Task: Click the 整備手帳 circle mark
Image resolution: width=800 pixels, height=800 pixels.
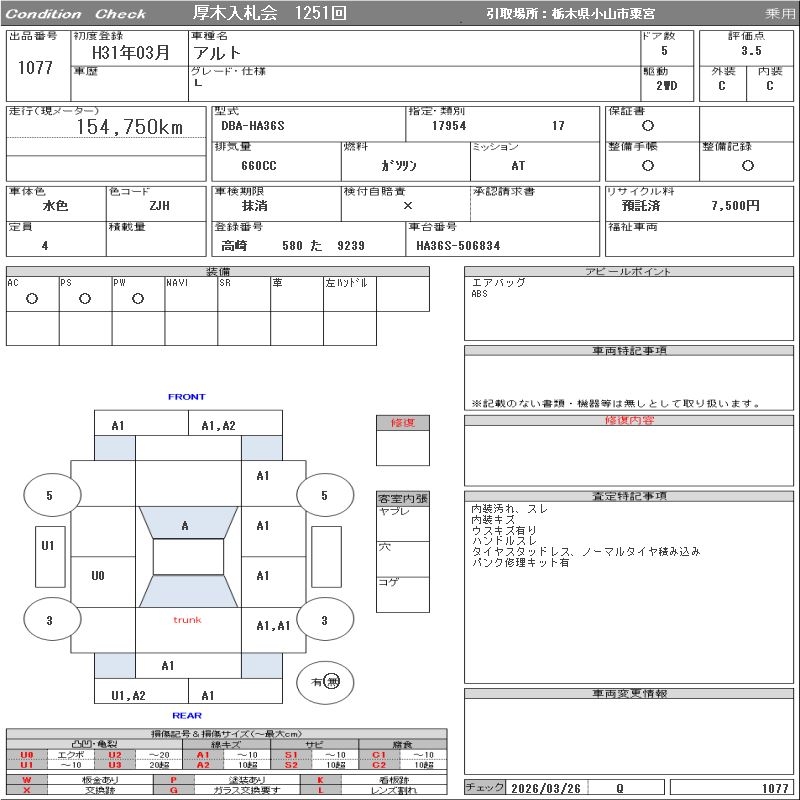Action: coord(648,165)
